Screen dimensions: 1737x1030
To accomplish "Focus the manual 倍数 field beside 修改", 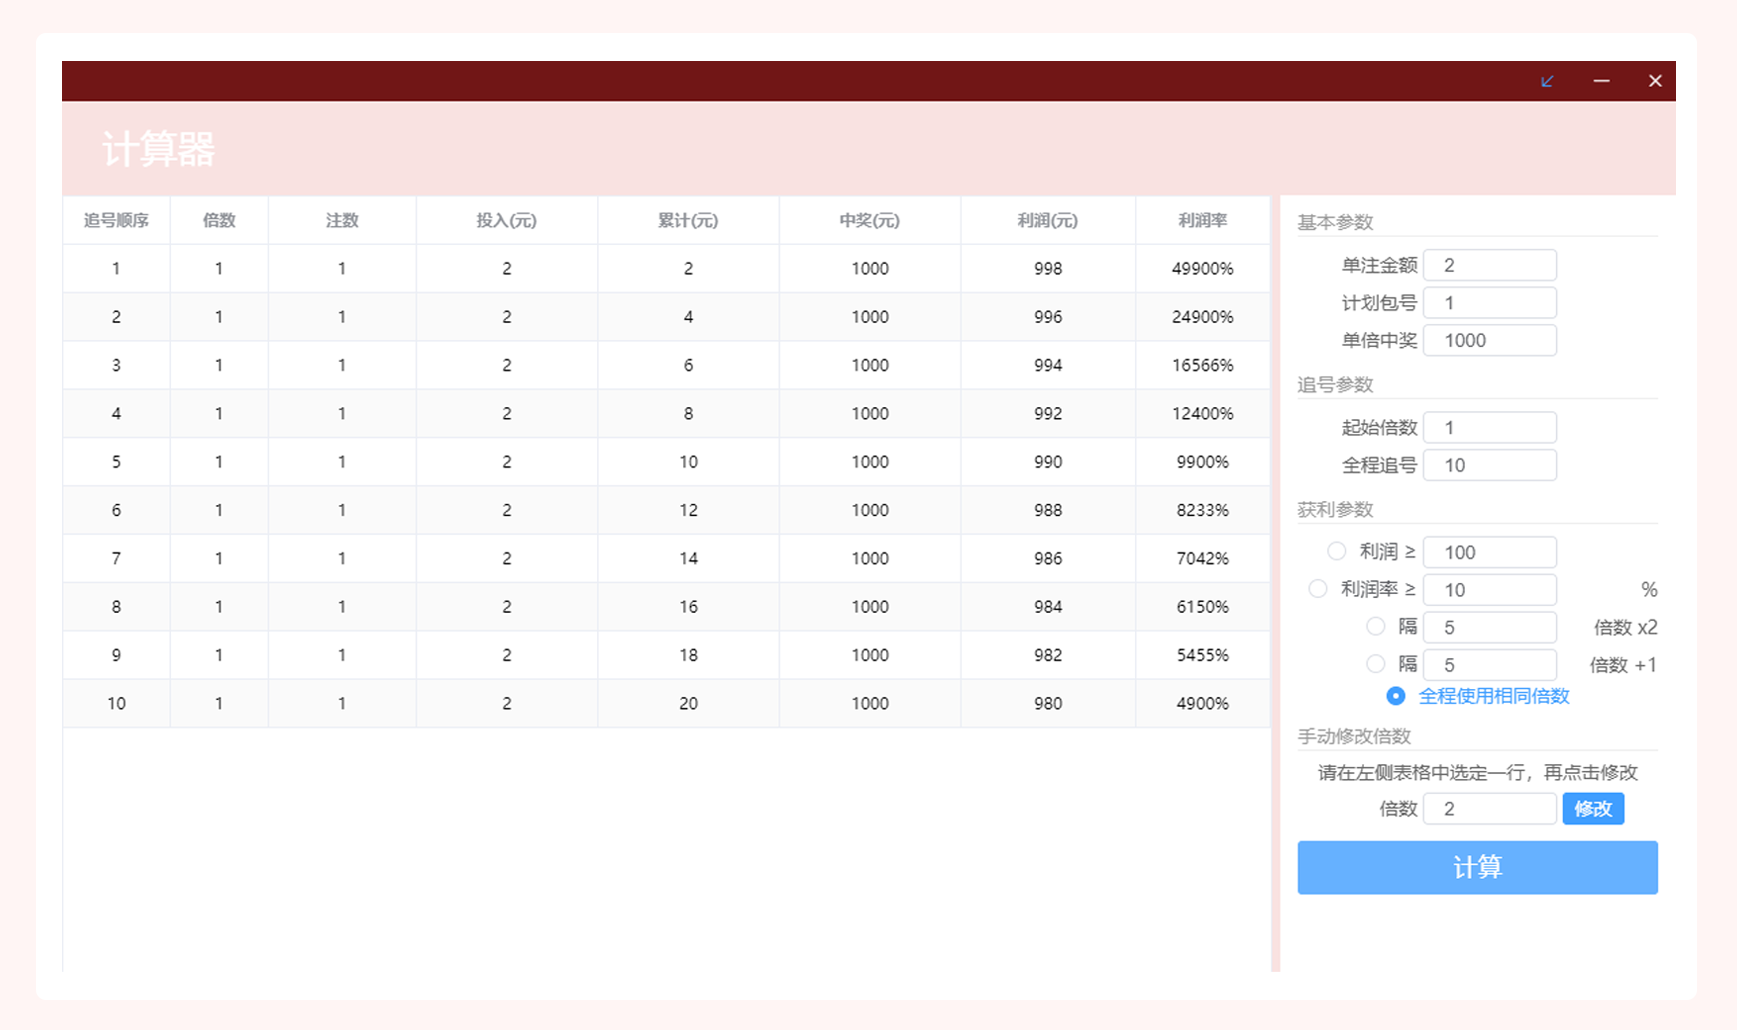I will [1489, 809].
